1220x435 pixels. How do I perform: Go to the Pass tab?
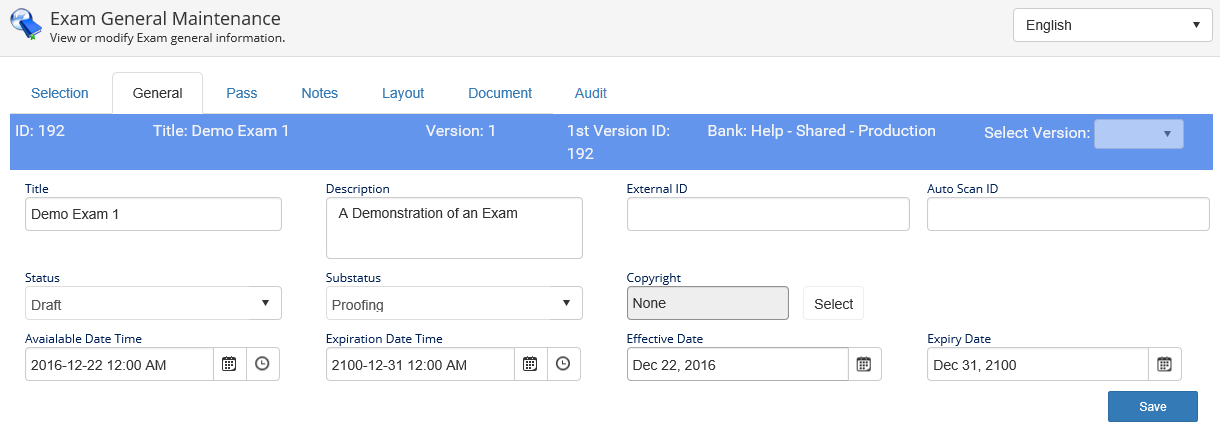[x=241, y=93]
